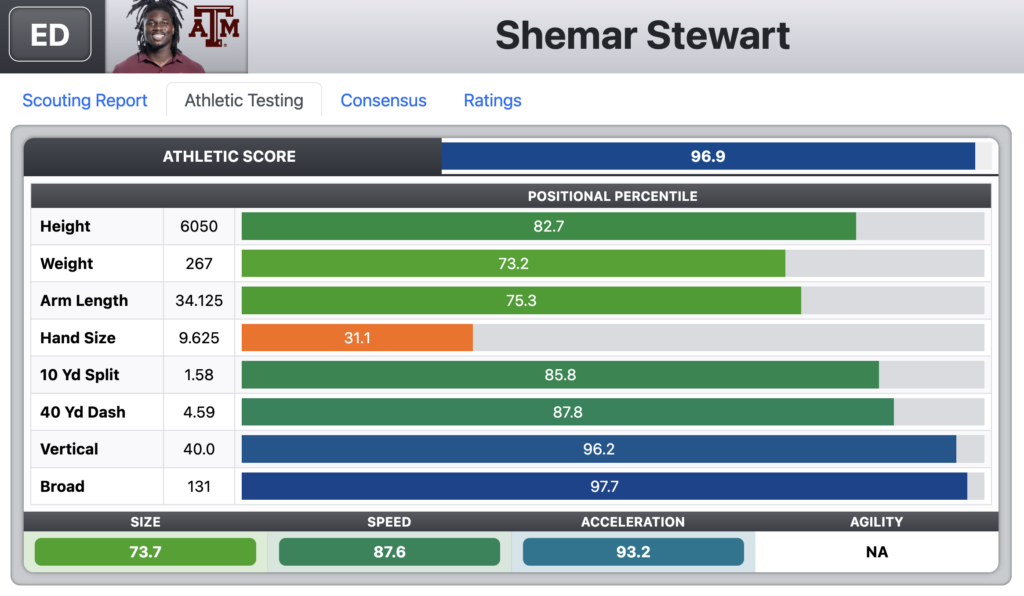
Task: Click the Weight percentile bar 73.2
Action: (x=513, y=264)
